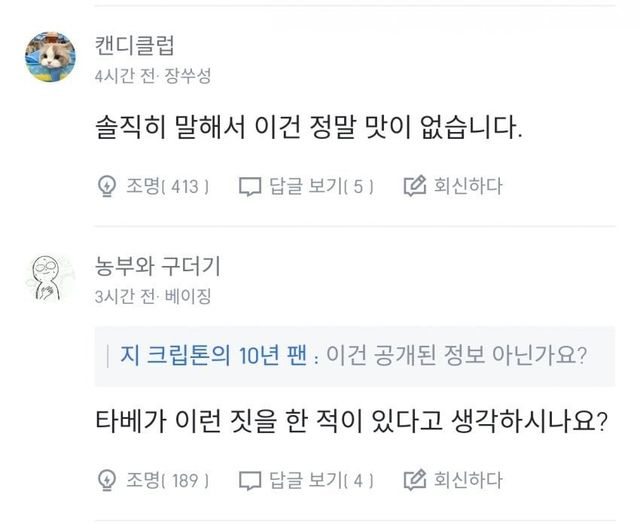Open 캔디클럽's cat profile avatar
Image resolution: width=640 pixels, height=526 pixels.
pyautogui.click(x=50, y=56)
